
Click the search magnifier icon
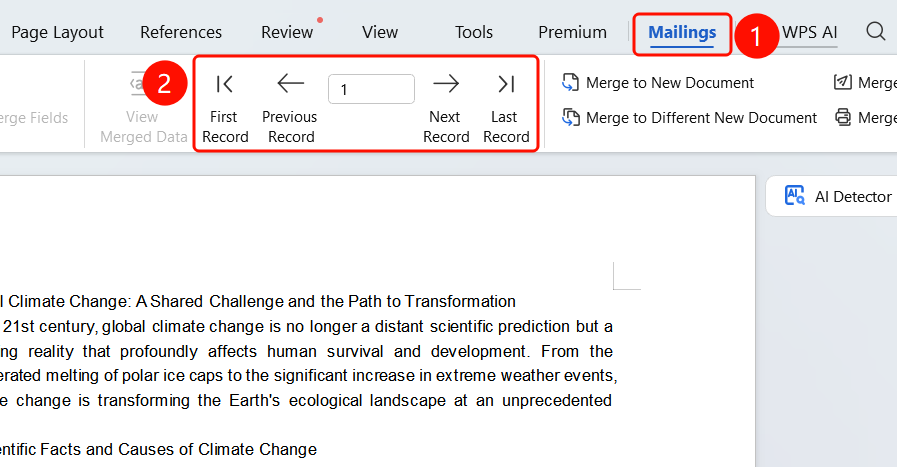click(875, 31)
